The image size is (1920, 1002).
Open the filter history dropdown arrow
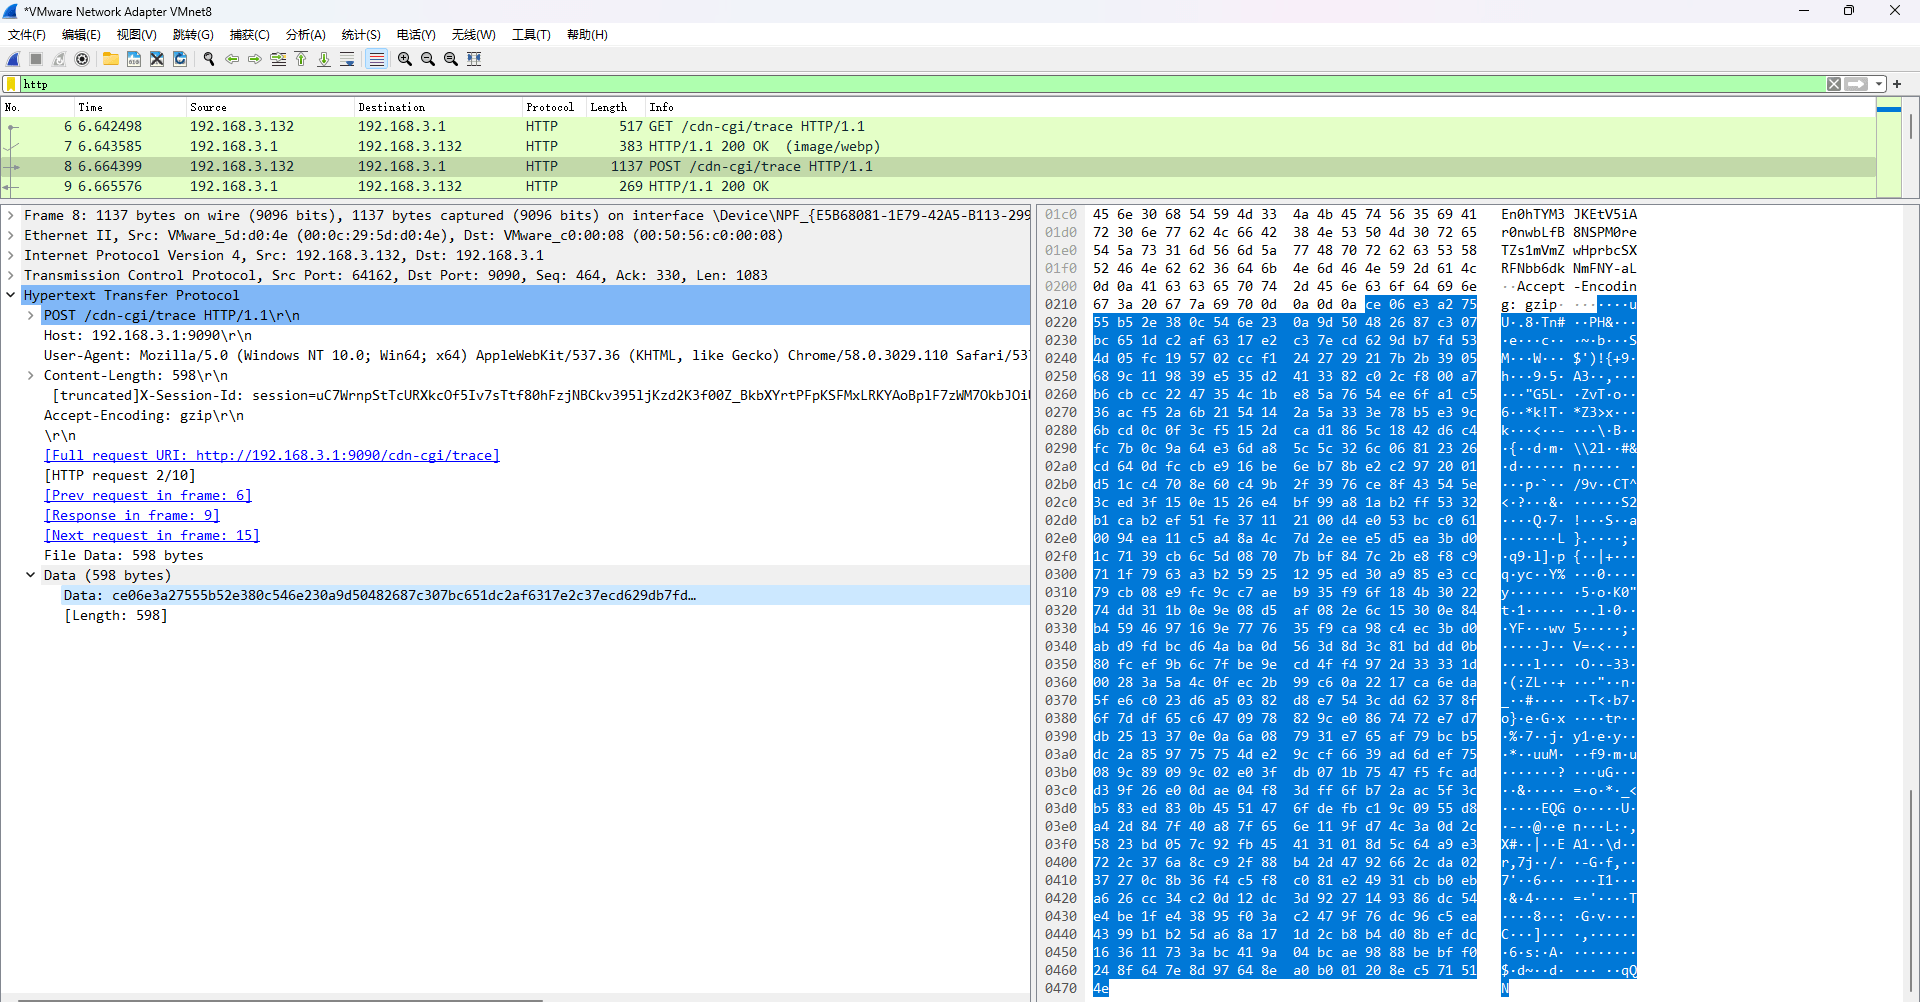pyautogui.click(x=1879, y=84)
